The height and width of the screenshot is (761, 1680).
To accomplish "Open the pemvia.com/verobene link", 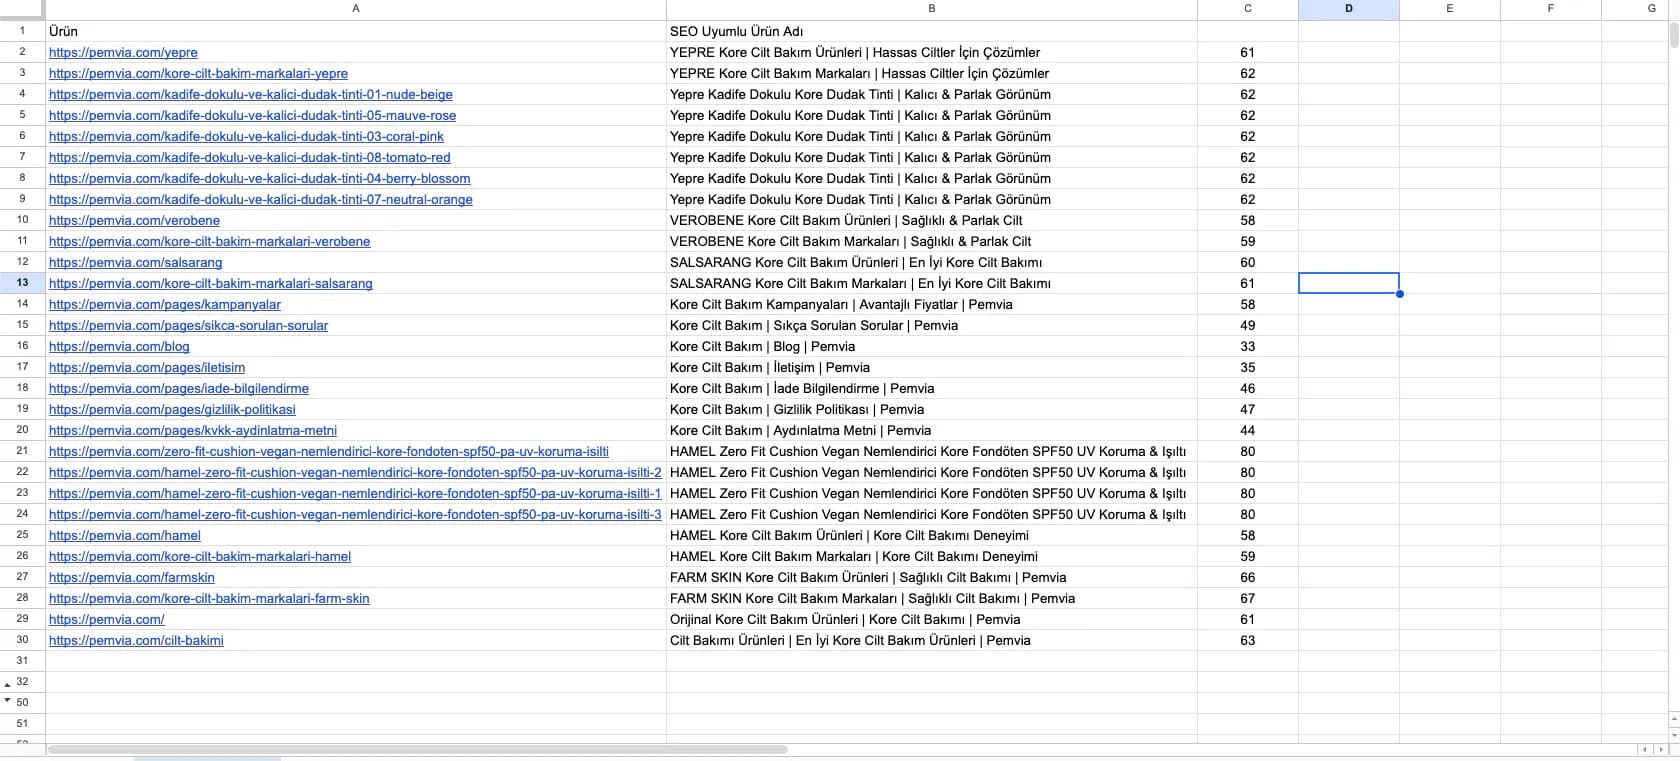I will (x=134, y=220).
